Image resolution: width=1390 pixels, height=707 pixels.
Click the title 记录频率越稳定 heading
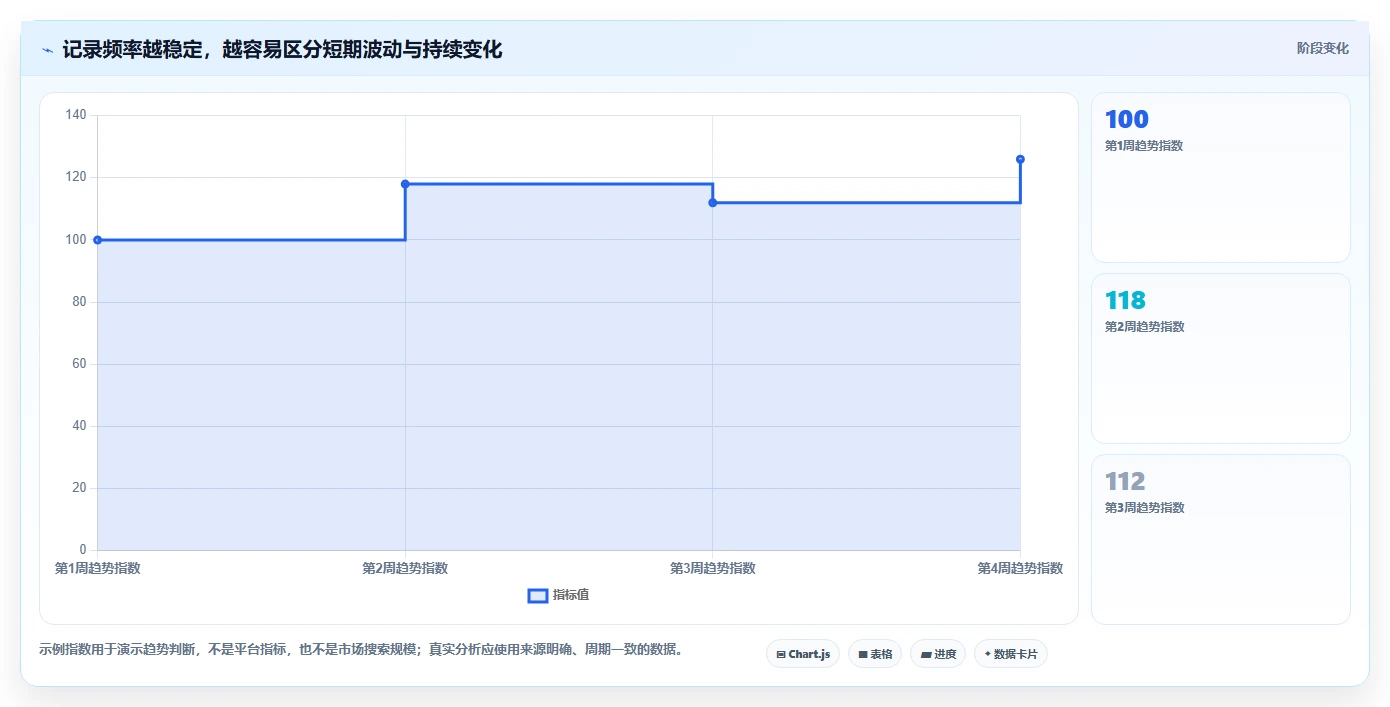[282, 50]
